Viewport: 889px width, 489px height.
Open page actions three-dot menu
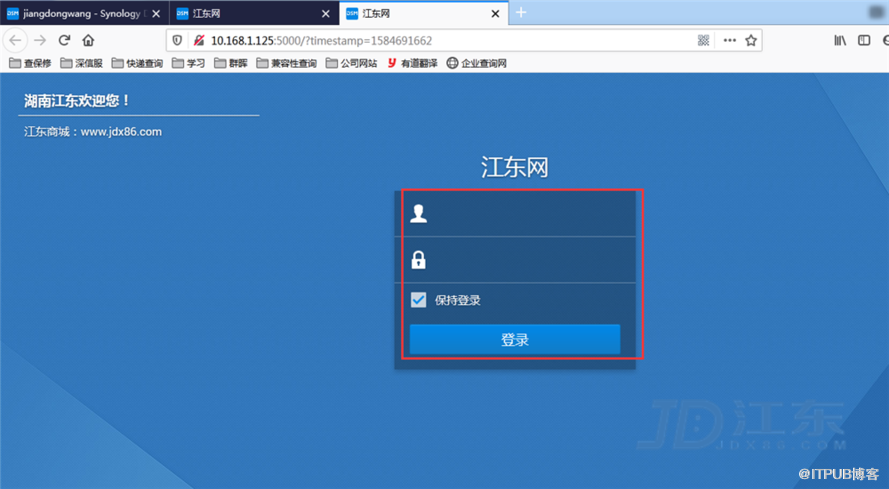coord(730,40)
